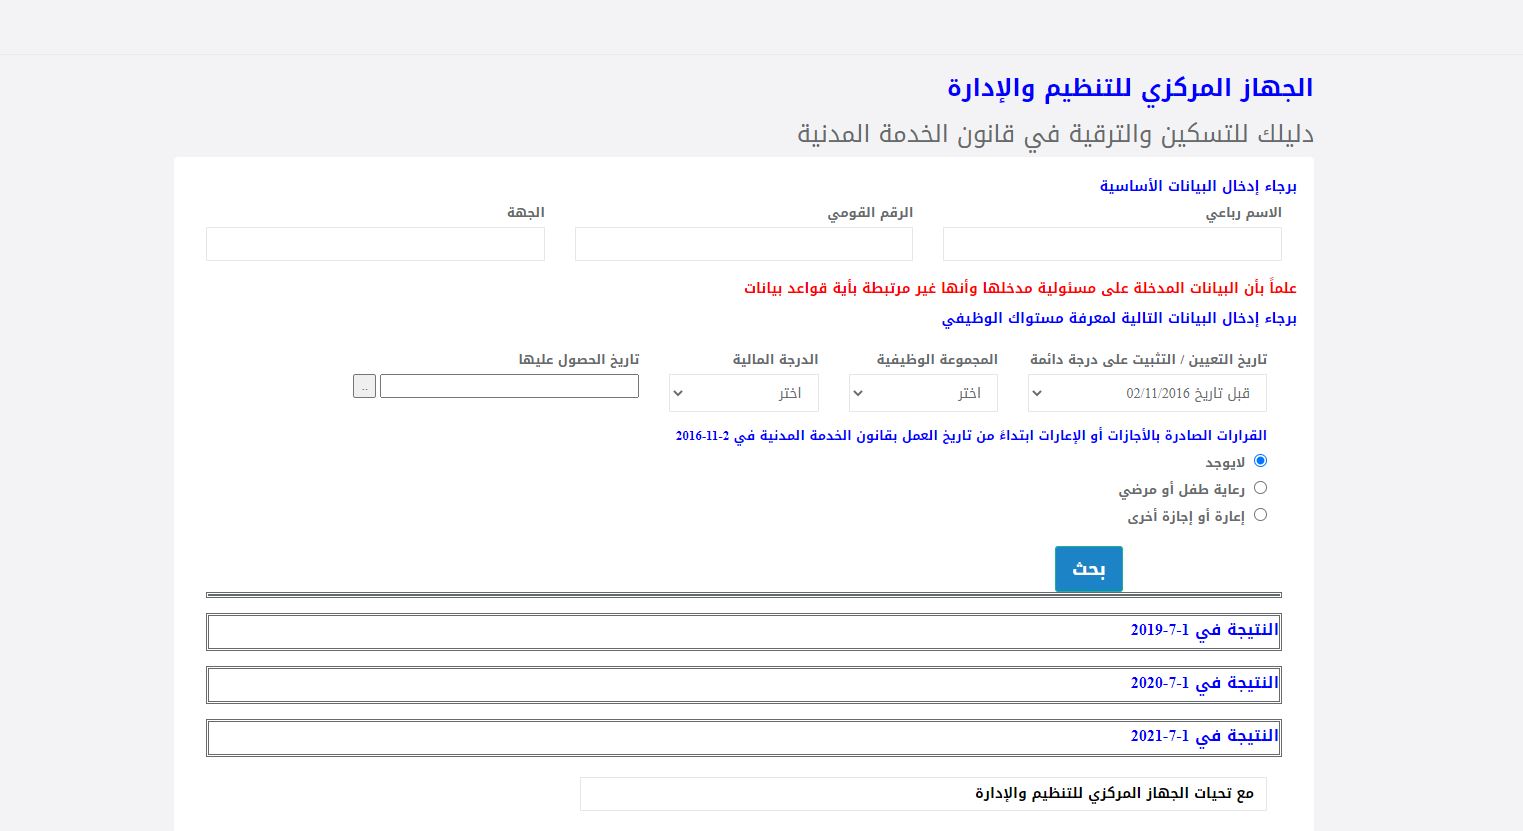The image size is (1523, 831).
Task: Focus the الجهة (entity) input field
Action: (x=375, y=244)
